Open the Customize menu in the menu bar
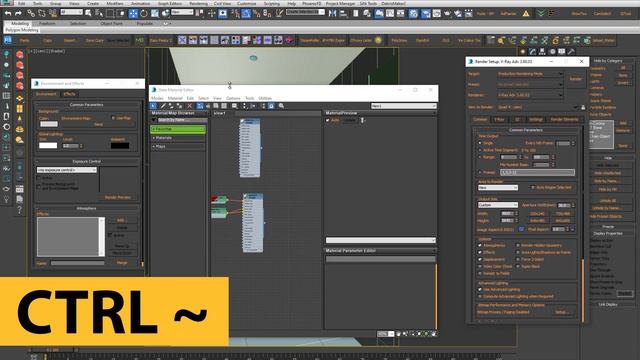640x360 pixels. 246,3
